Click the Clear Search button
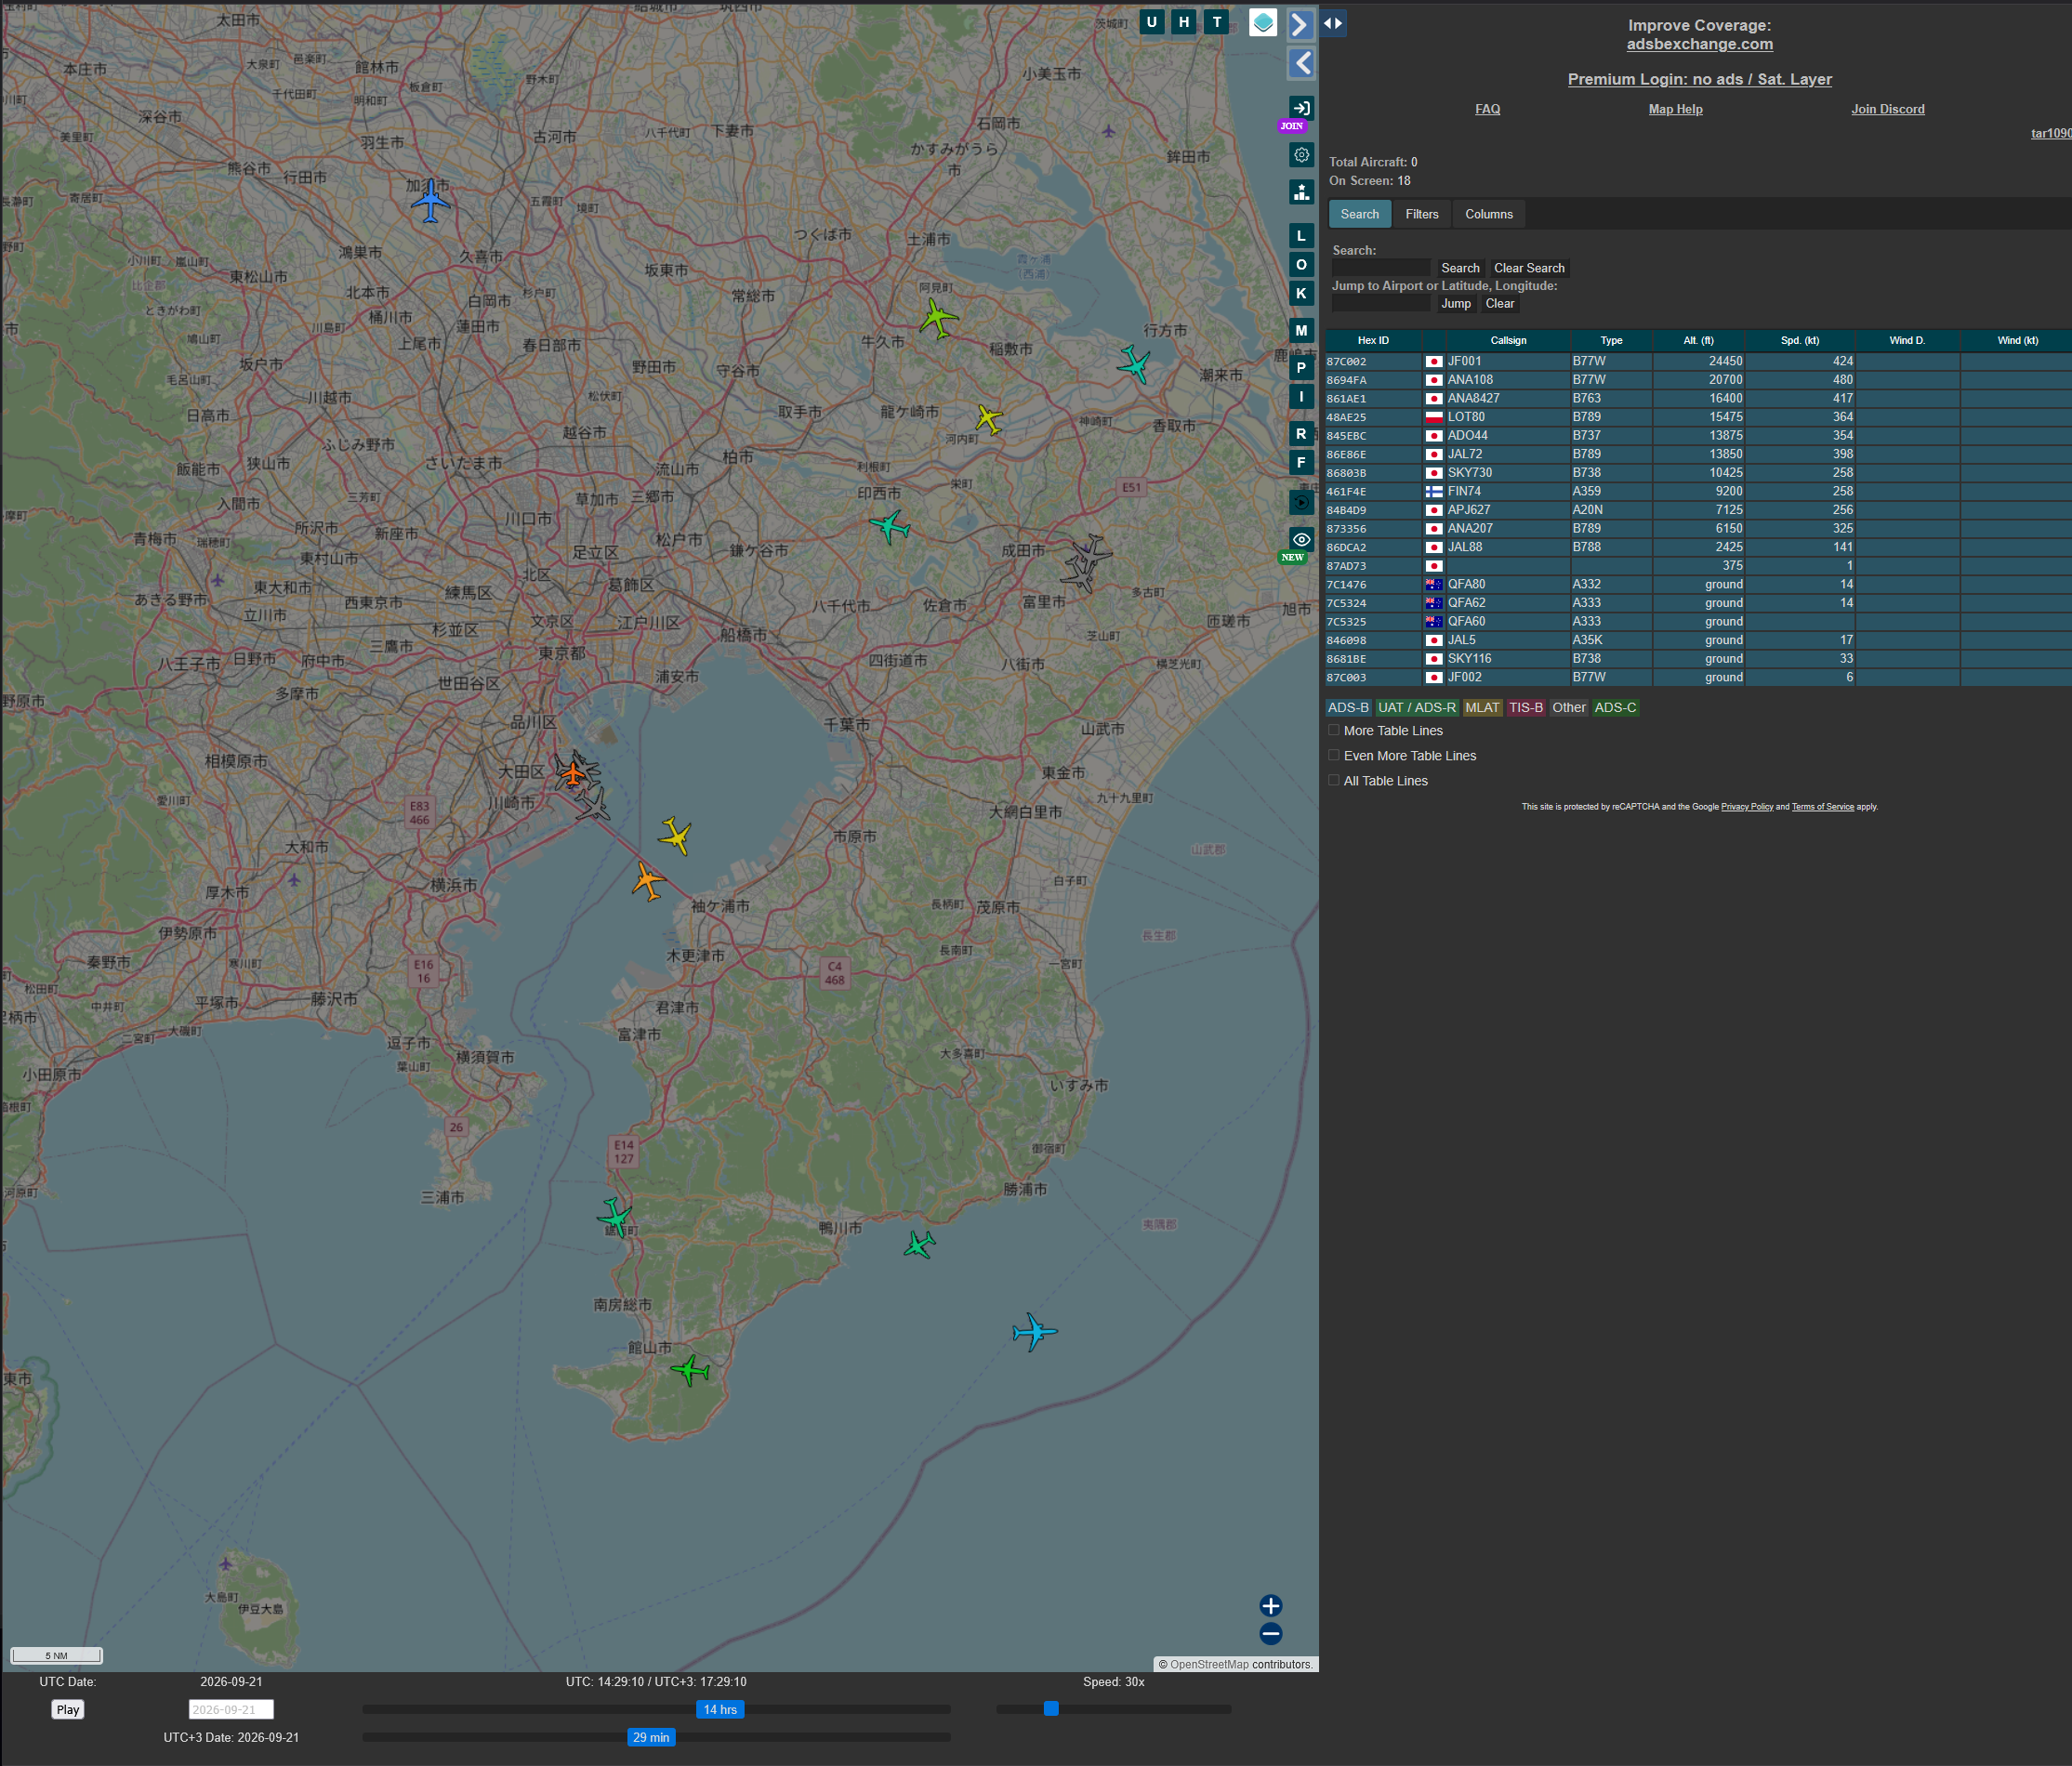This screenshot has width=2072, height=1766. coord(1529,268)
